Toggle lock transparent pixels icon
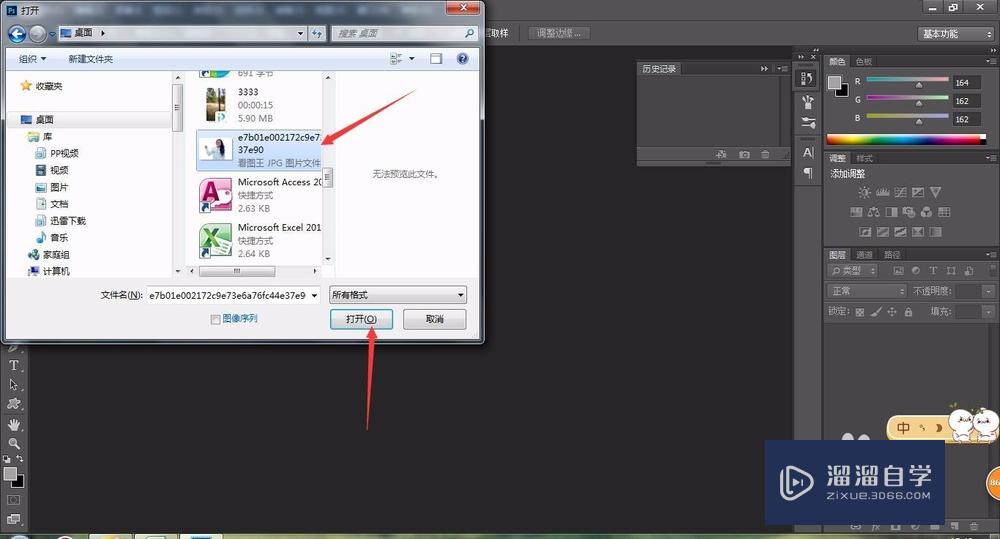Viewport: 1000px width, 539px height. [860, 312]
